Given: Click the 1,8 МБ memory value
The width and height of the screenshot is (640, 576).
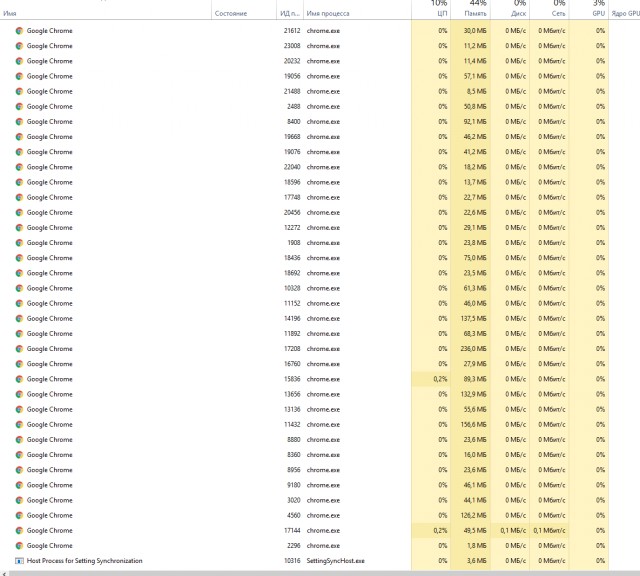Looking at the screenshot, I should point(477,545).
